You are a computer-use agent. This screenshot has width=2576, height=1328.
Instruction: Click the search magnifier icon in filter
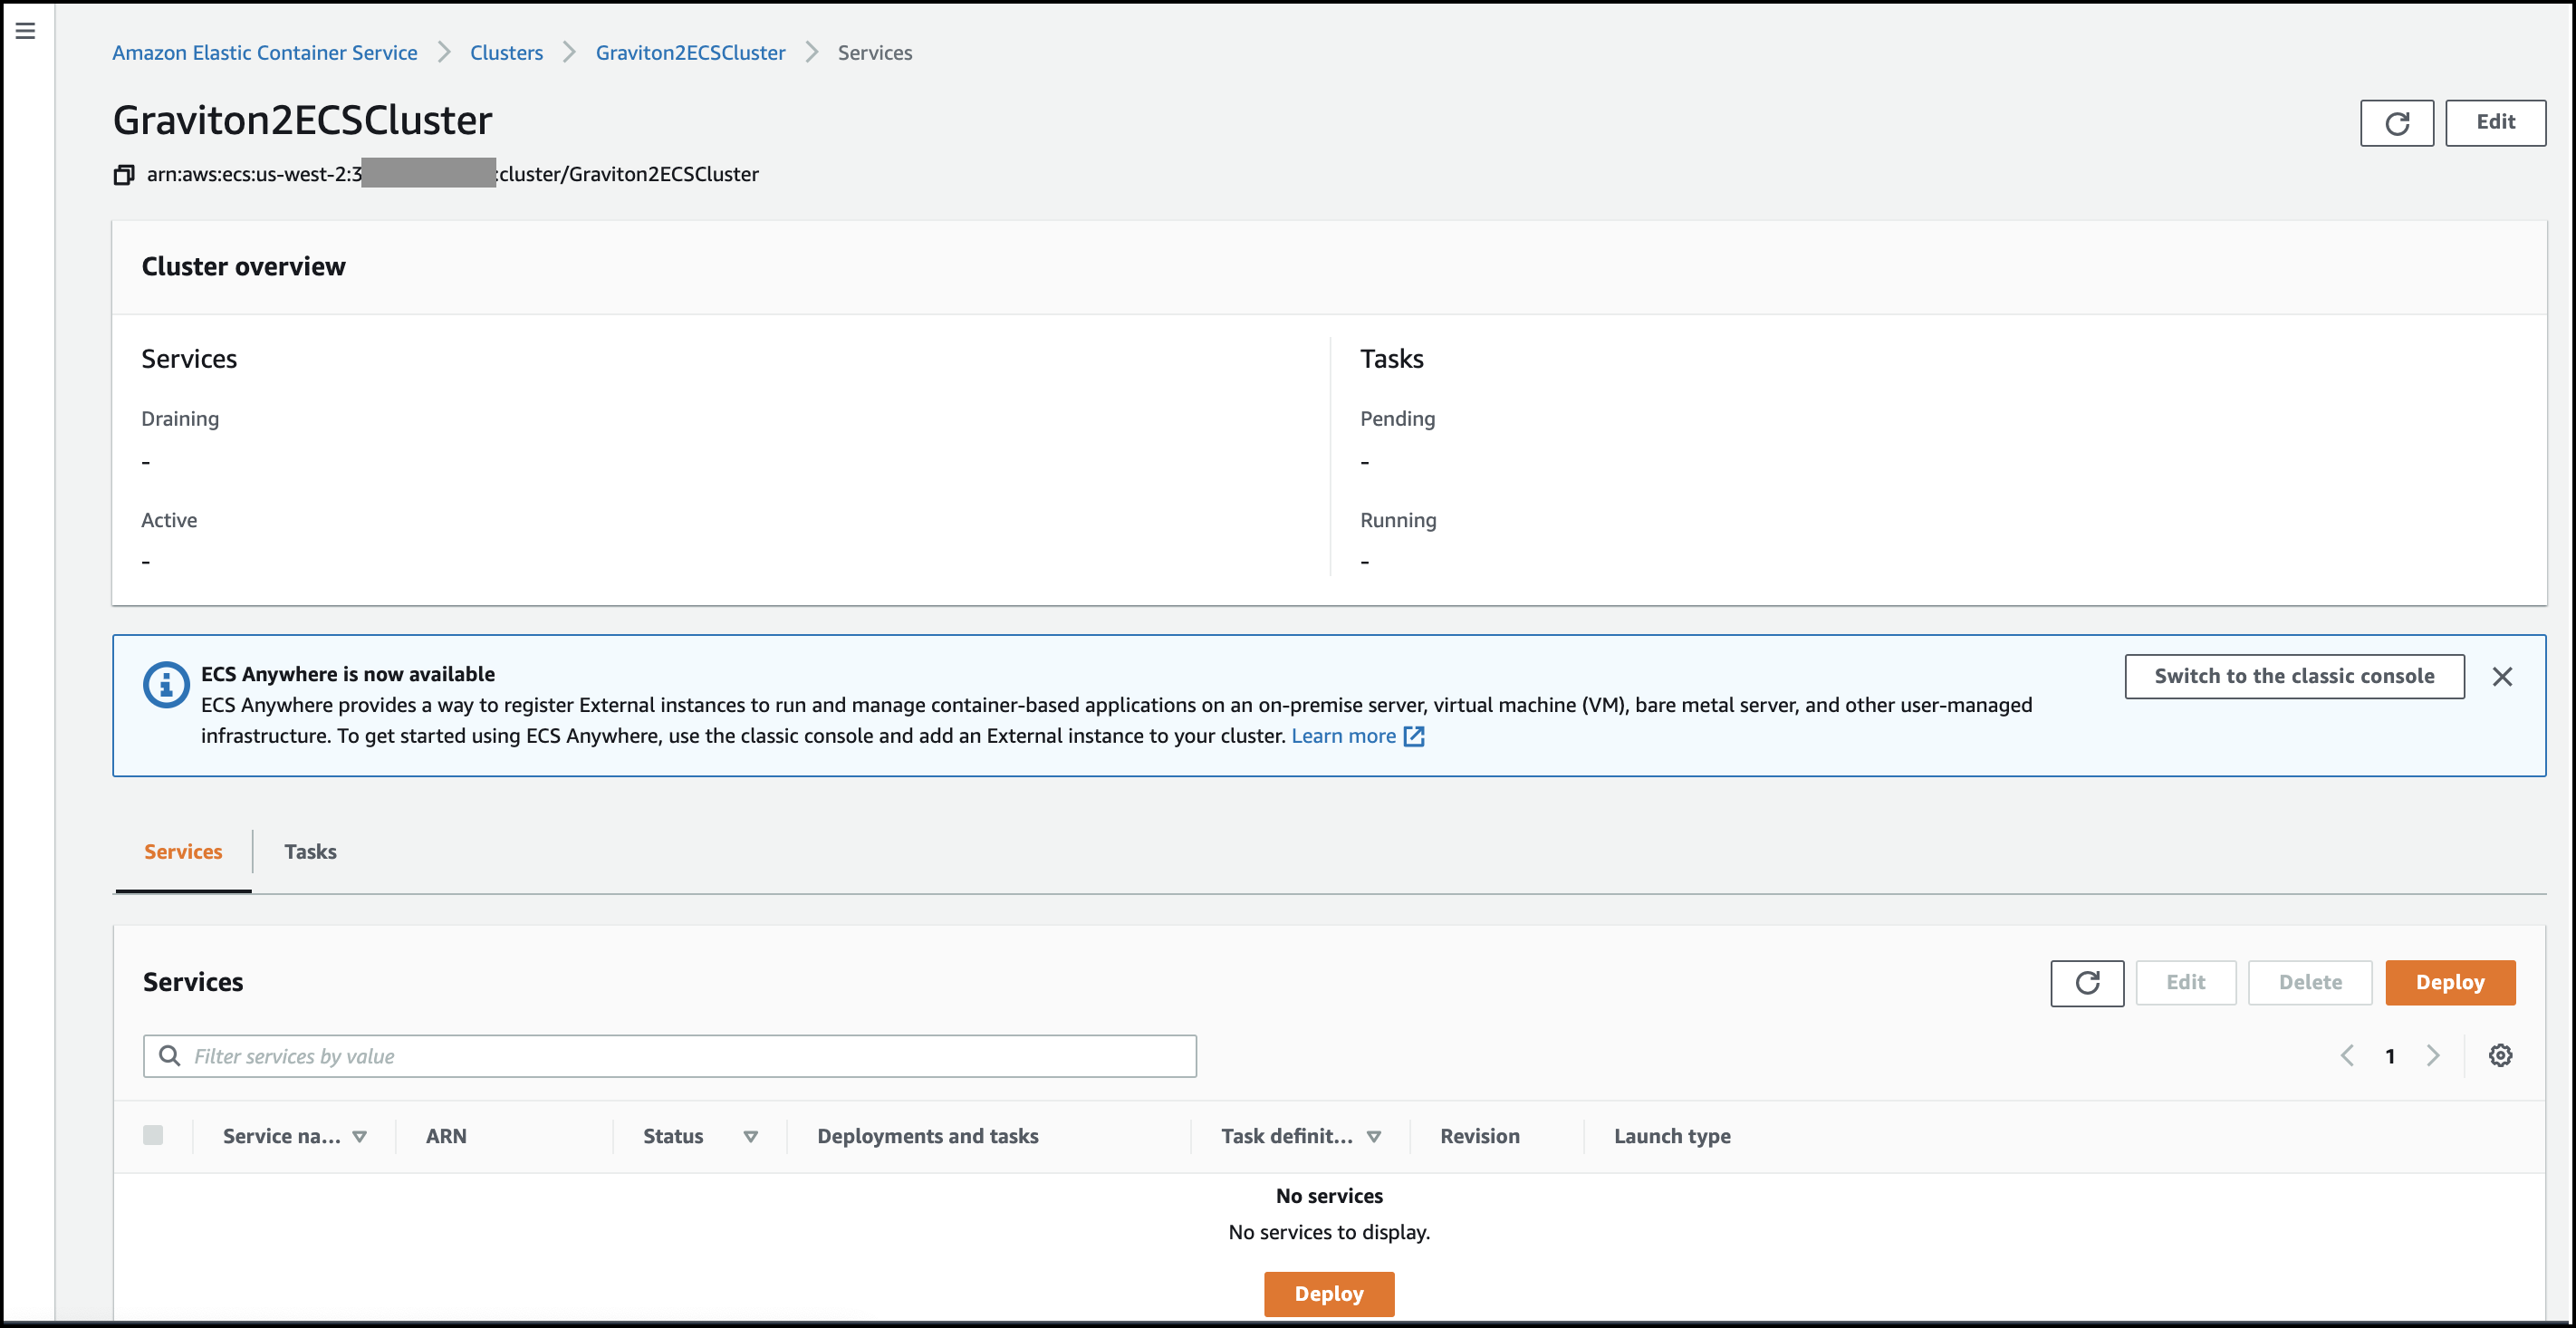click(170, 1056)
